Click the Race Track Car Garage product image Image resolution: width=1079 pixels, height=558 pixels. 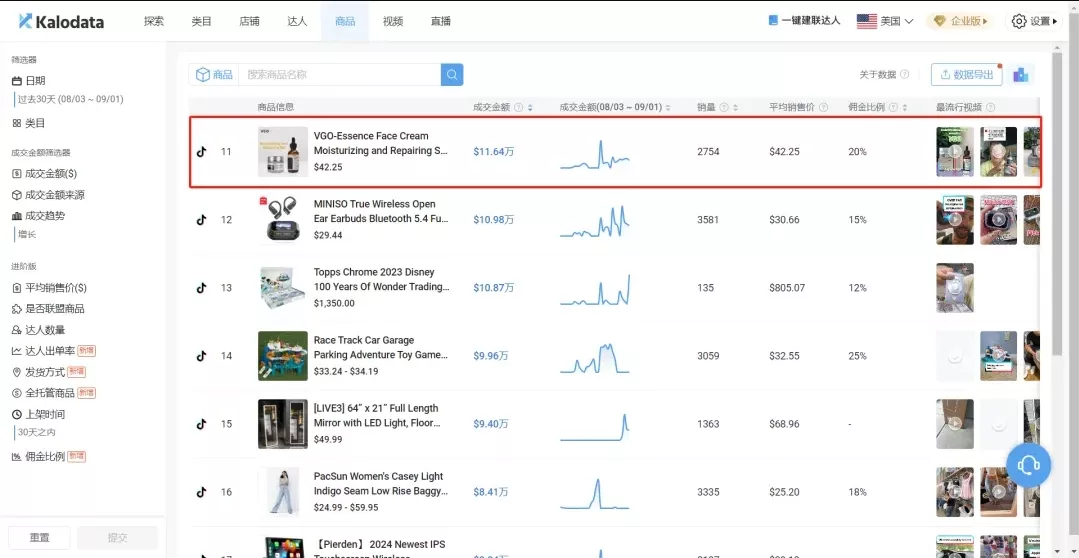point(283,356)
